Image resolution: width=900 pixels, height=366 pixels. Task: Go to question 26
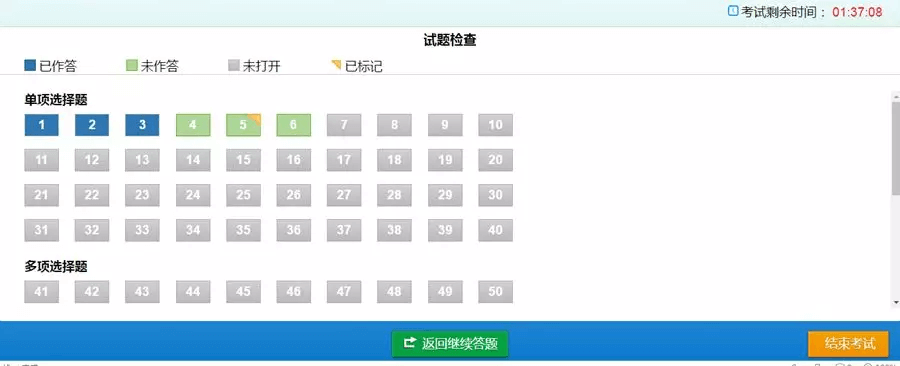coord(294,195)
